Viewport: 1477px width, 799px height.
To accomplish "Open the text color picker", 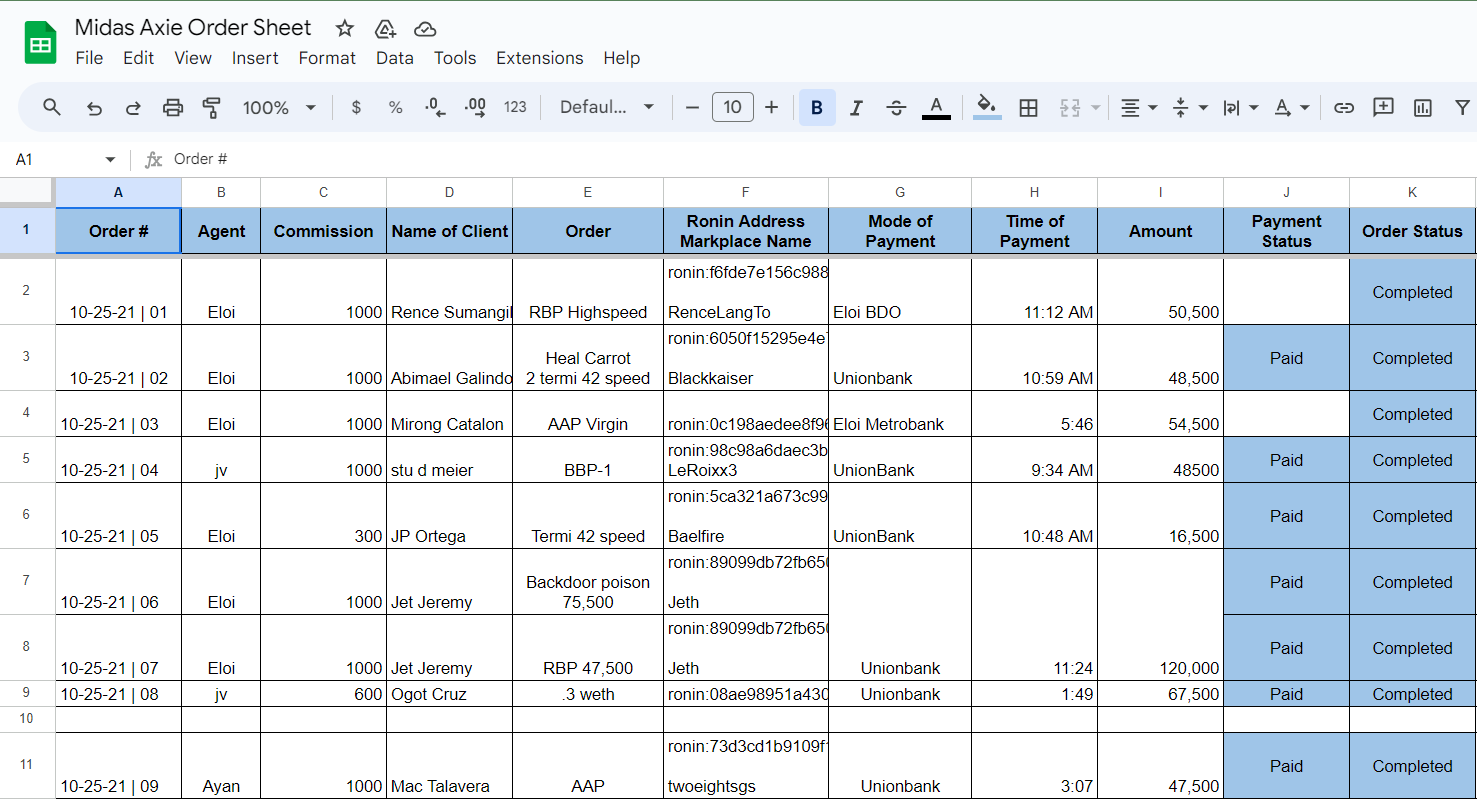I will coord(936,107).
